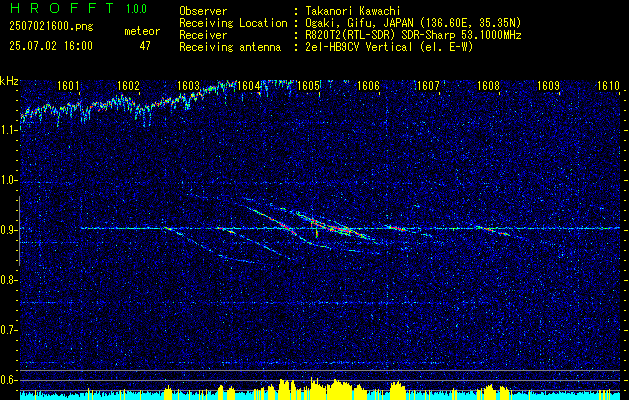The width and height of the screenshot is (629, 400).
Task: Click the 0.6 kHz axis label
Action: click(8, 380)
